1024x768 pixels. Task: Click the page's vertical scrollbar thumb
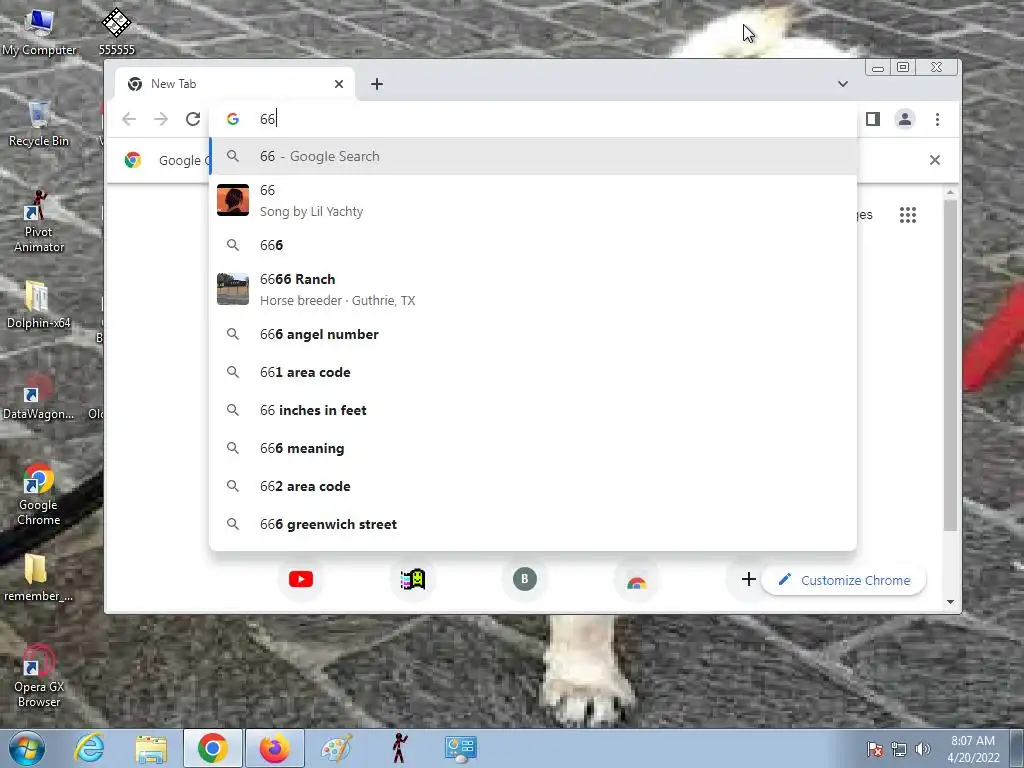(950, 366)
